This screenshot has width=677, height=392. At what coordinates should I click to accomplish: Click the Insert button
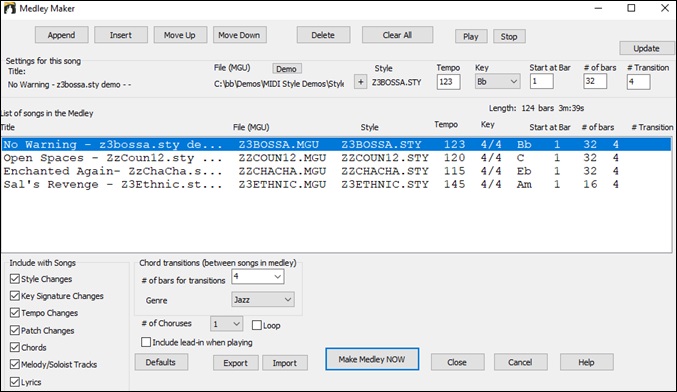click(x=120, y=35)
